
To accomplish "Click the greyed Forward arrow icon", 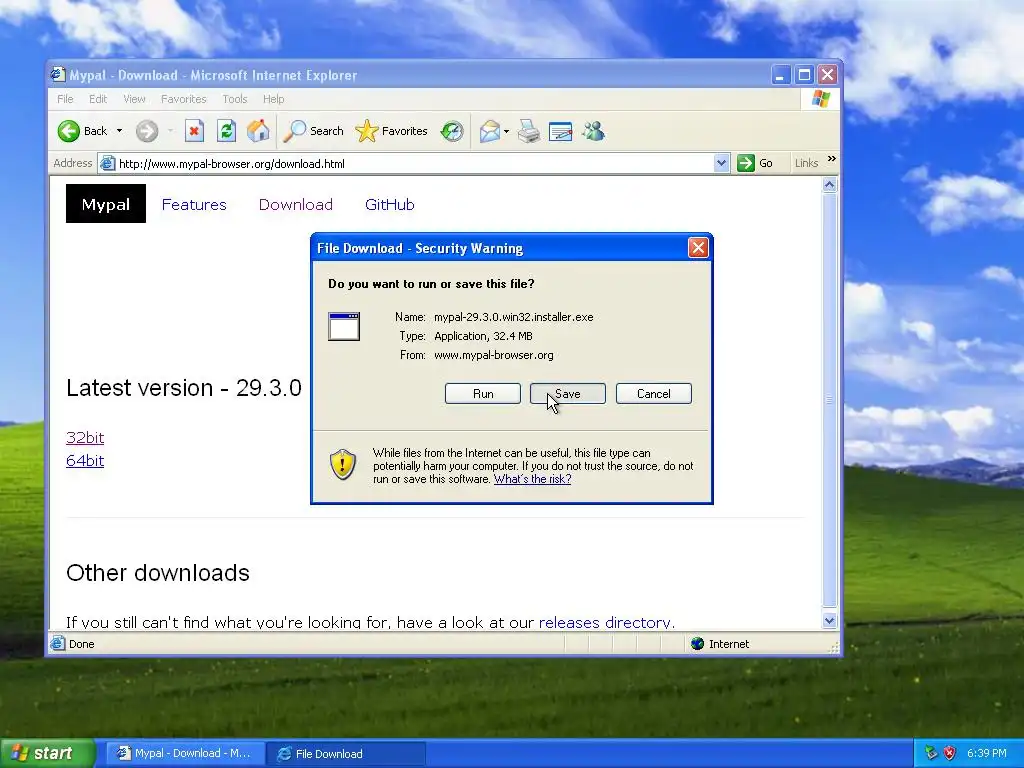I will pos(147,131).
